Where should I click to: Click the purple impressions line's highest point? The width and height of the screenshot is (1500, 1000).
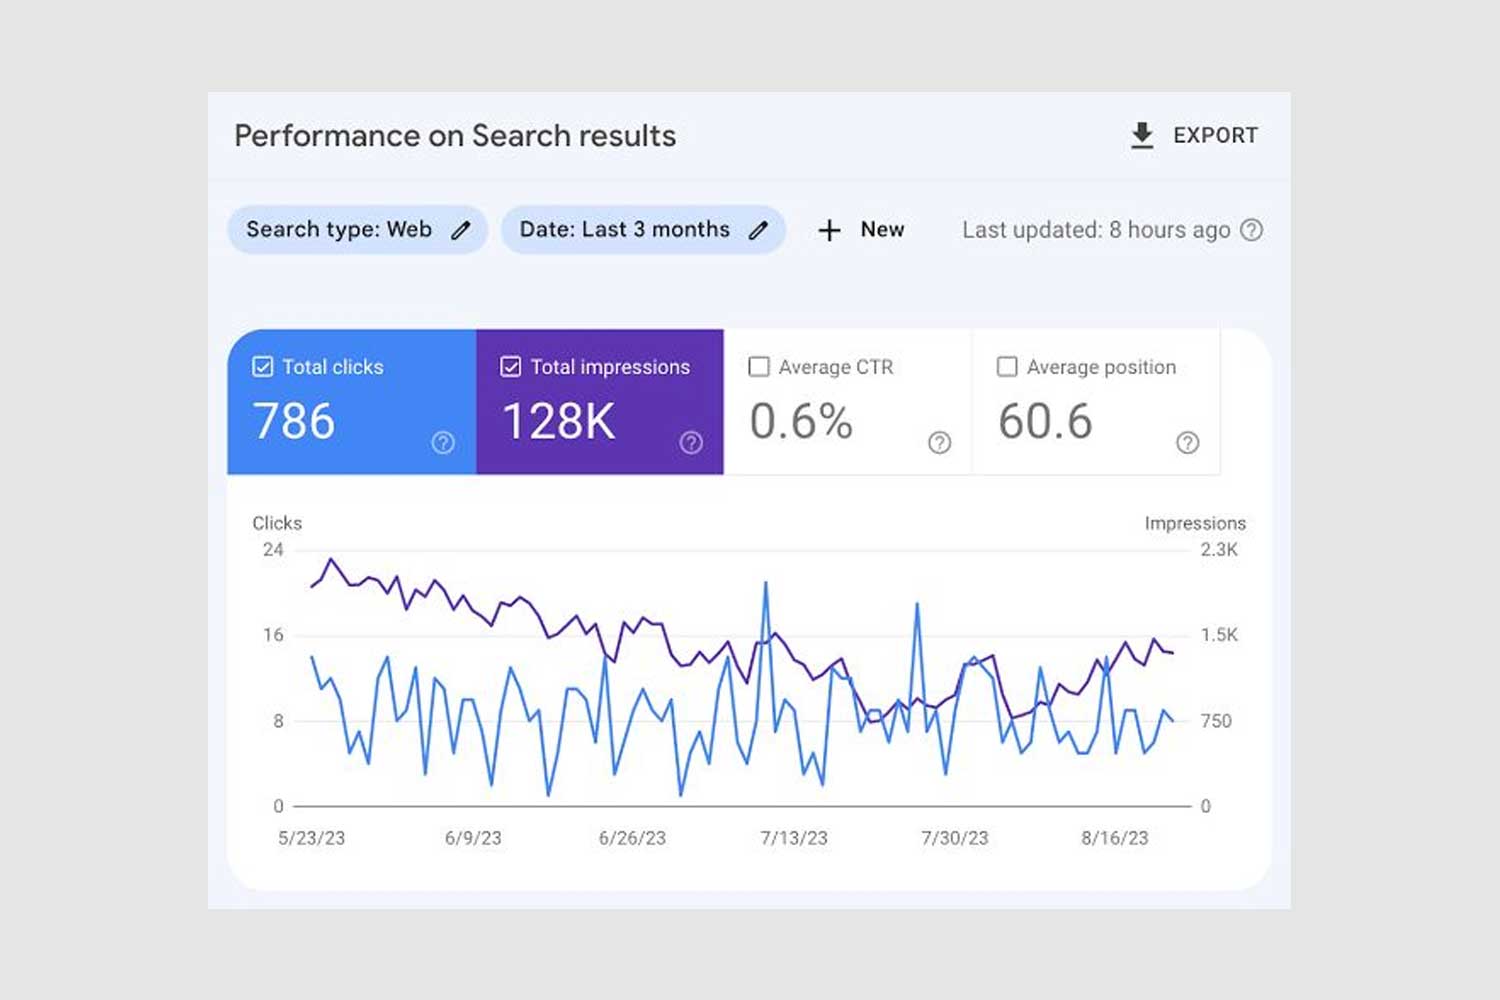tap(331, 560)
